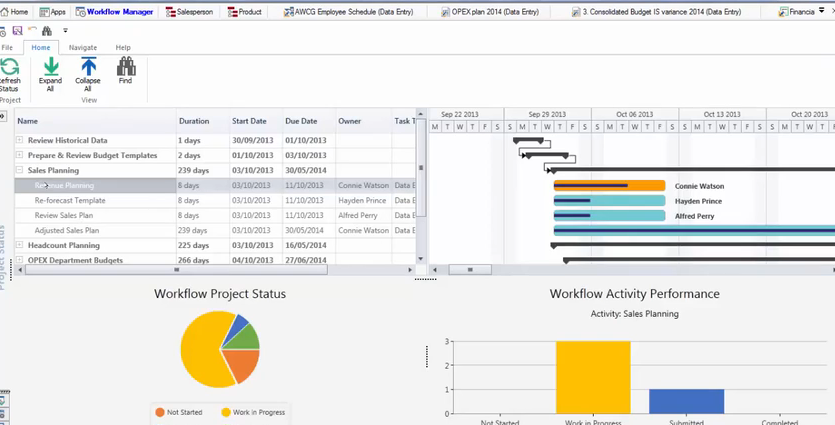
Task: Open the Help ribbon tab
Action: (123, 47)
